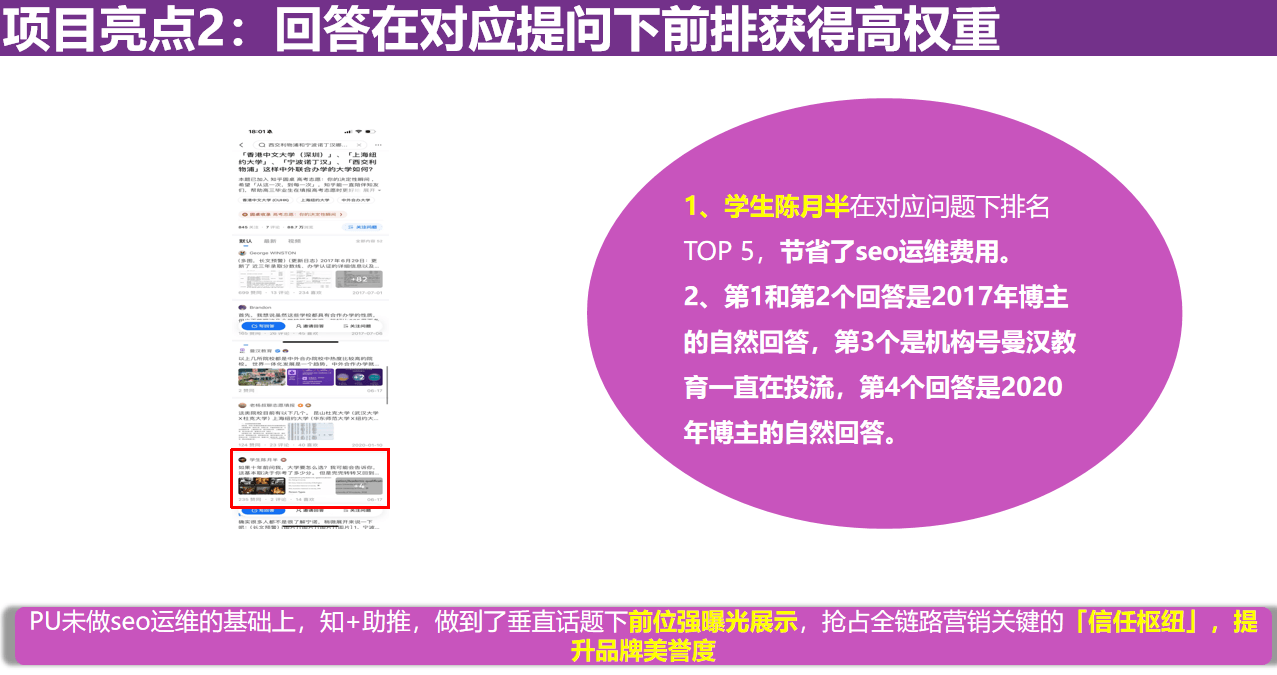
Task: Open the +82 image thumbnail
Action: 359,279
